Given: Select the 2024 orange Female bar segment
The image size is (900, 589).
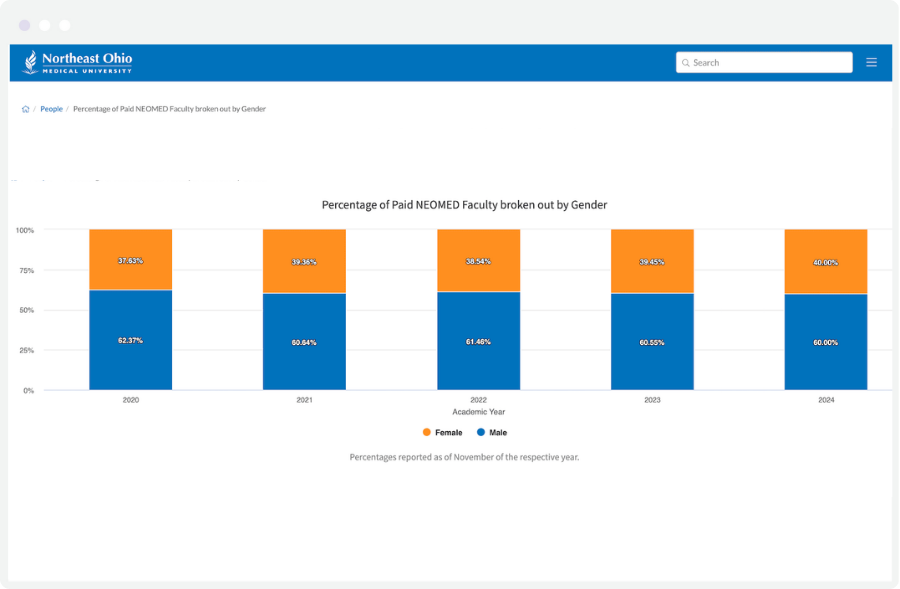Looking at the screenshot, I should (826, 259).
